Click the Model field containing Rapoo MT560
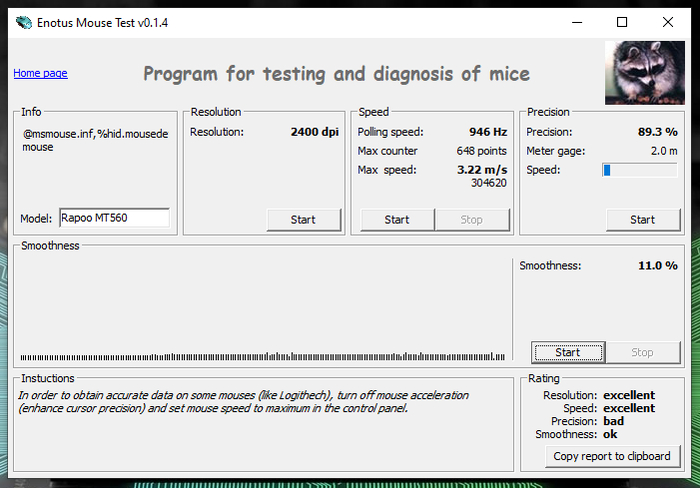This screenshot has height=488, width=700. (114, 217)
